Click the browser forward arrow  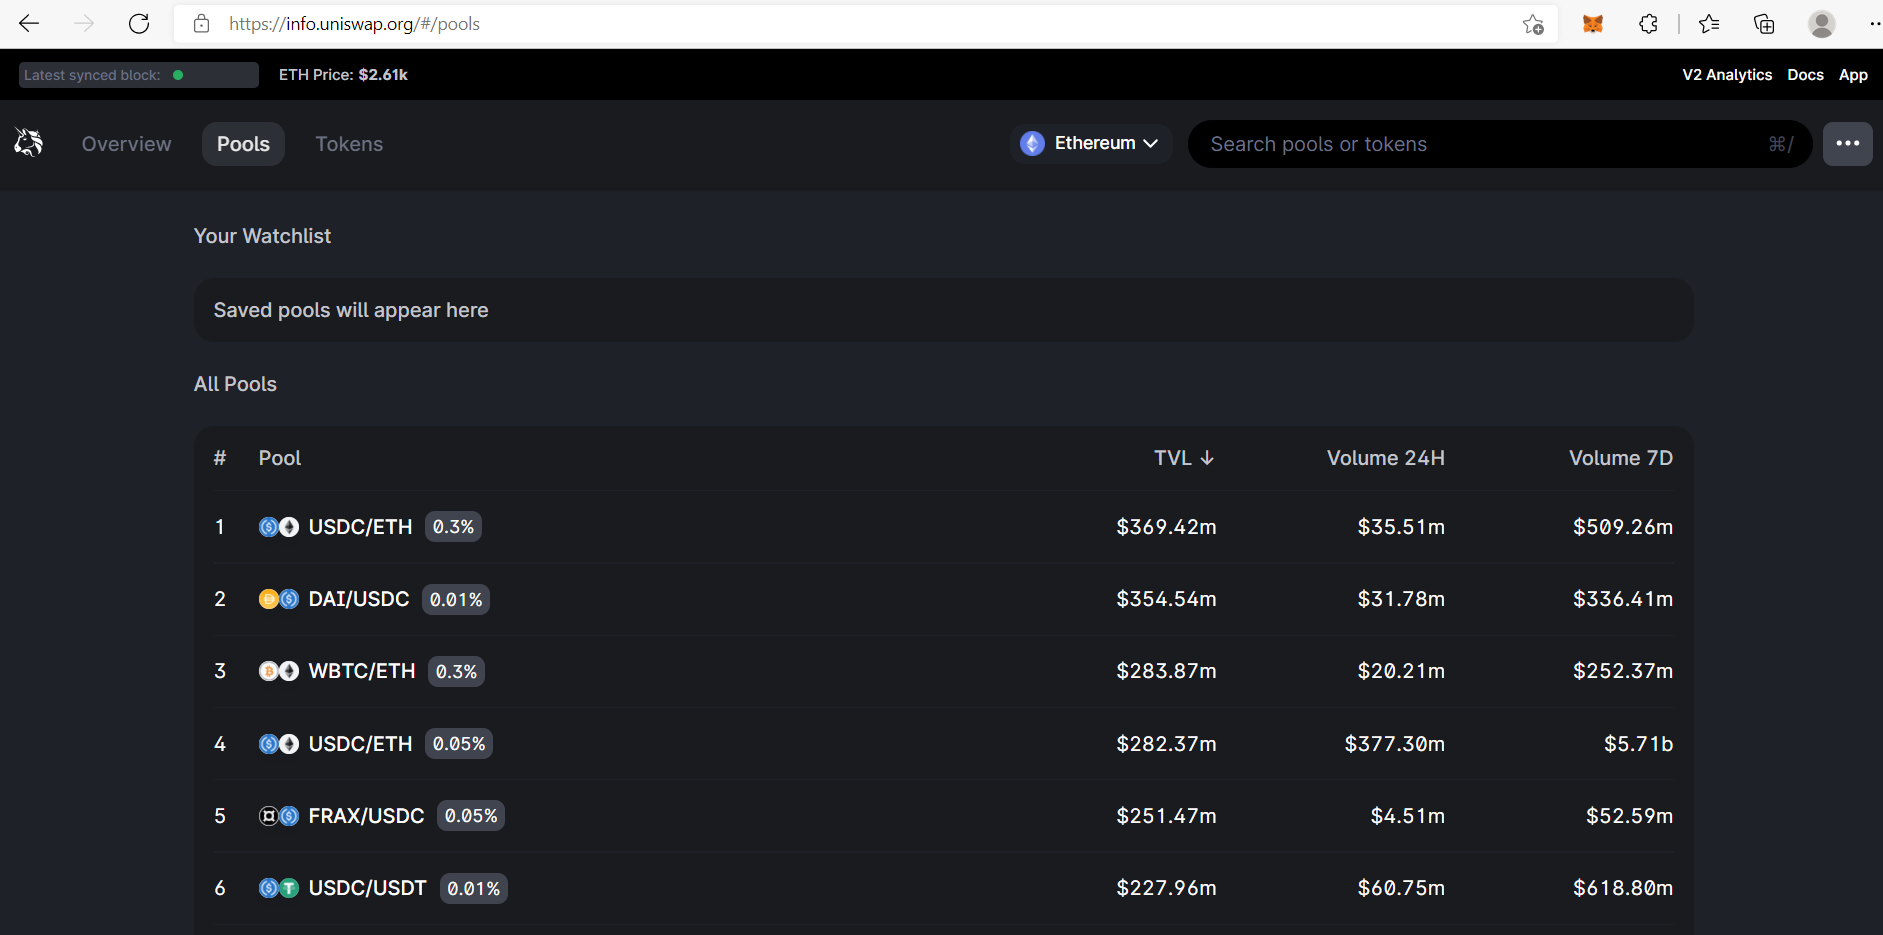coord(84,23)
